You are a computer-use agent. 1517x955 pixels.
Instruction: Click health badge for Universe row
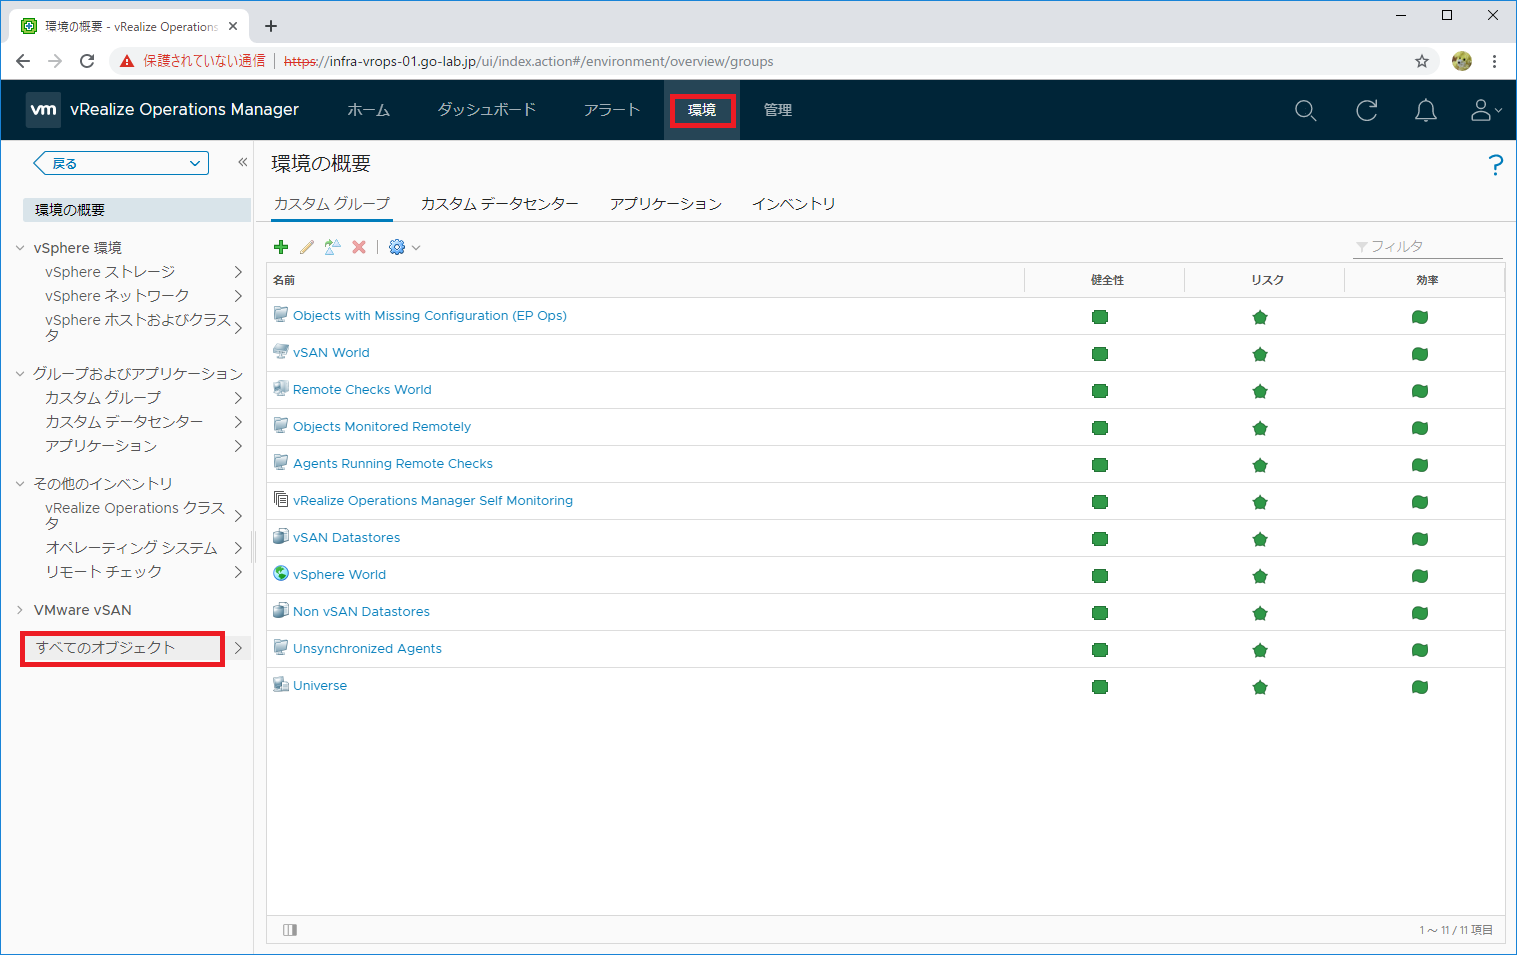point(1100,687)
